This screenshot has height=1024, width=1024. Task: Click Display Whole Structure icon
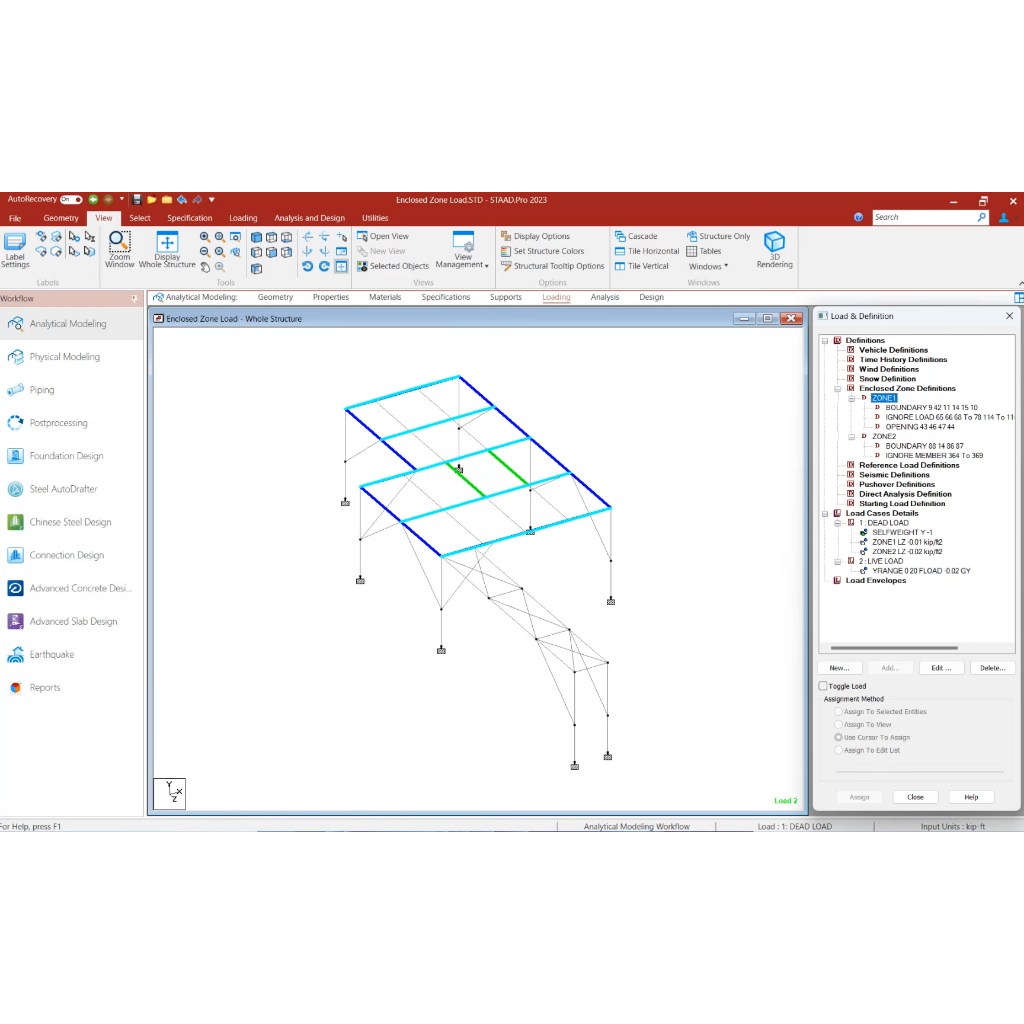[167, 249]
